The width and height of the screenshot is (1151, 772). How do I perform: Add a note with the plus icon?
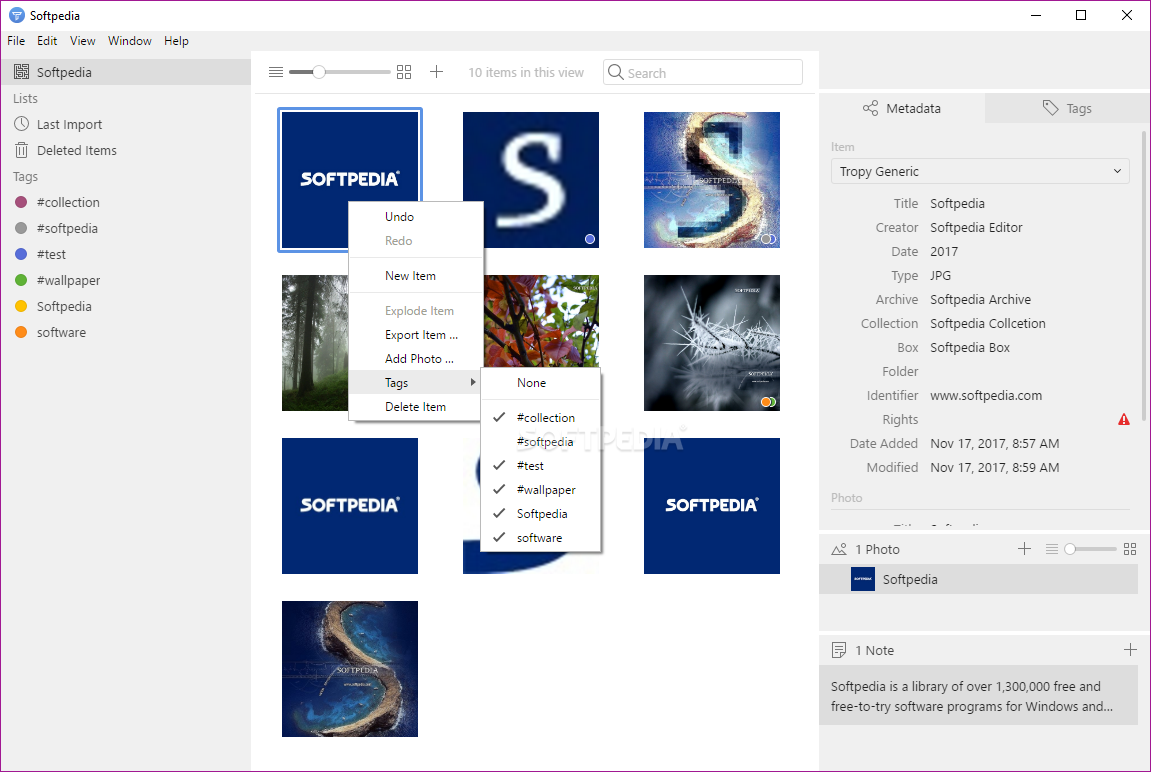(x=1130, y=649)
